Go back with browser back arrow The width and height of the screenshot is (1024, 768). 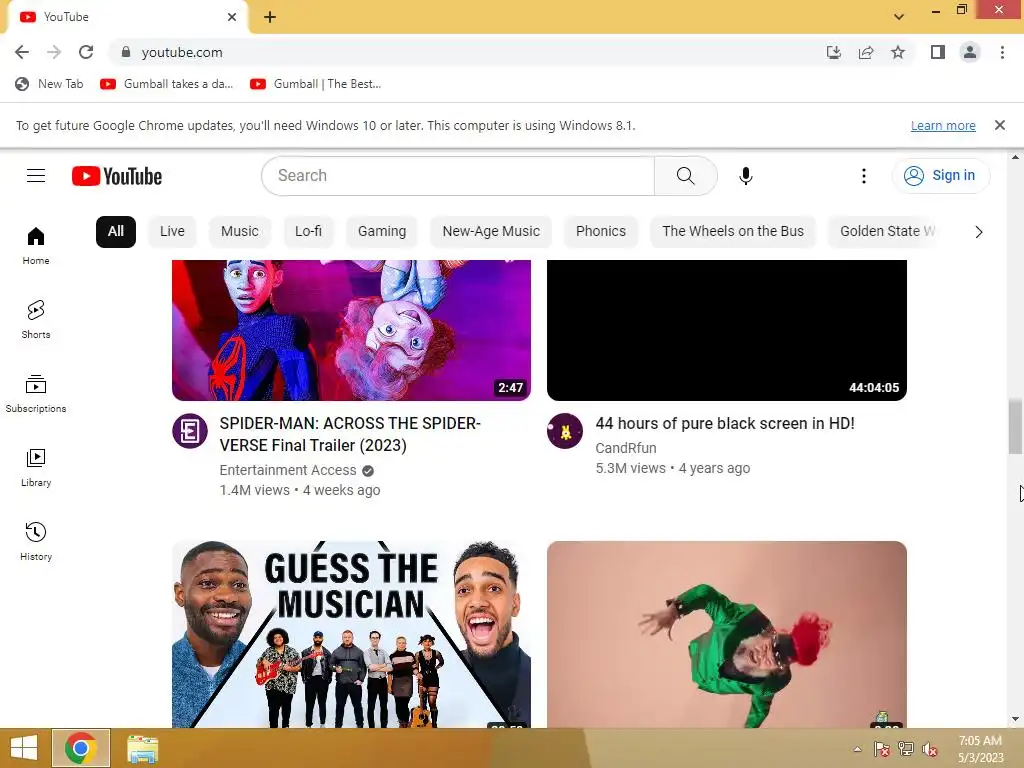[22, 52]
